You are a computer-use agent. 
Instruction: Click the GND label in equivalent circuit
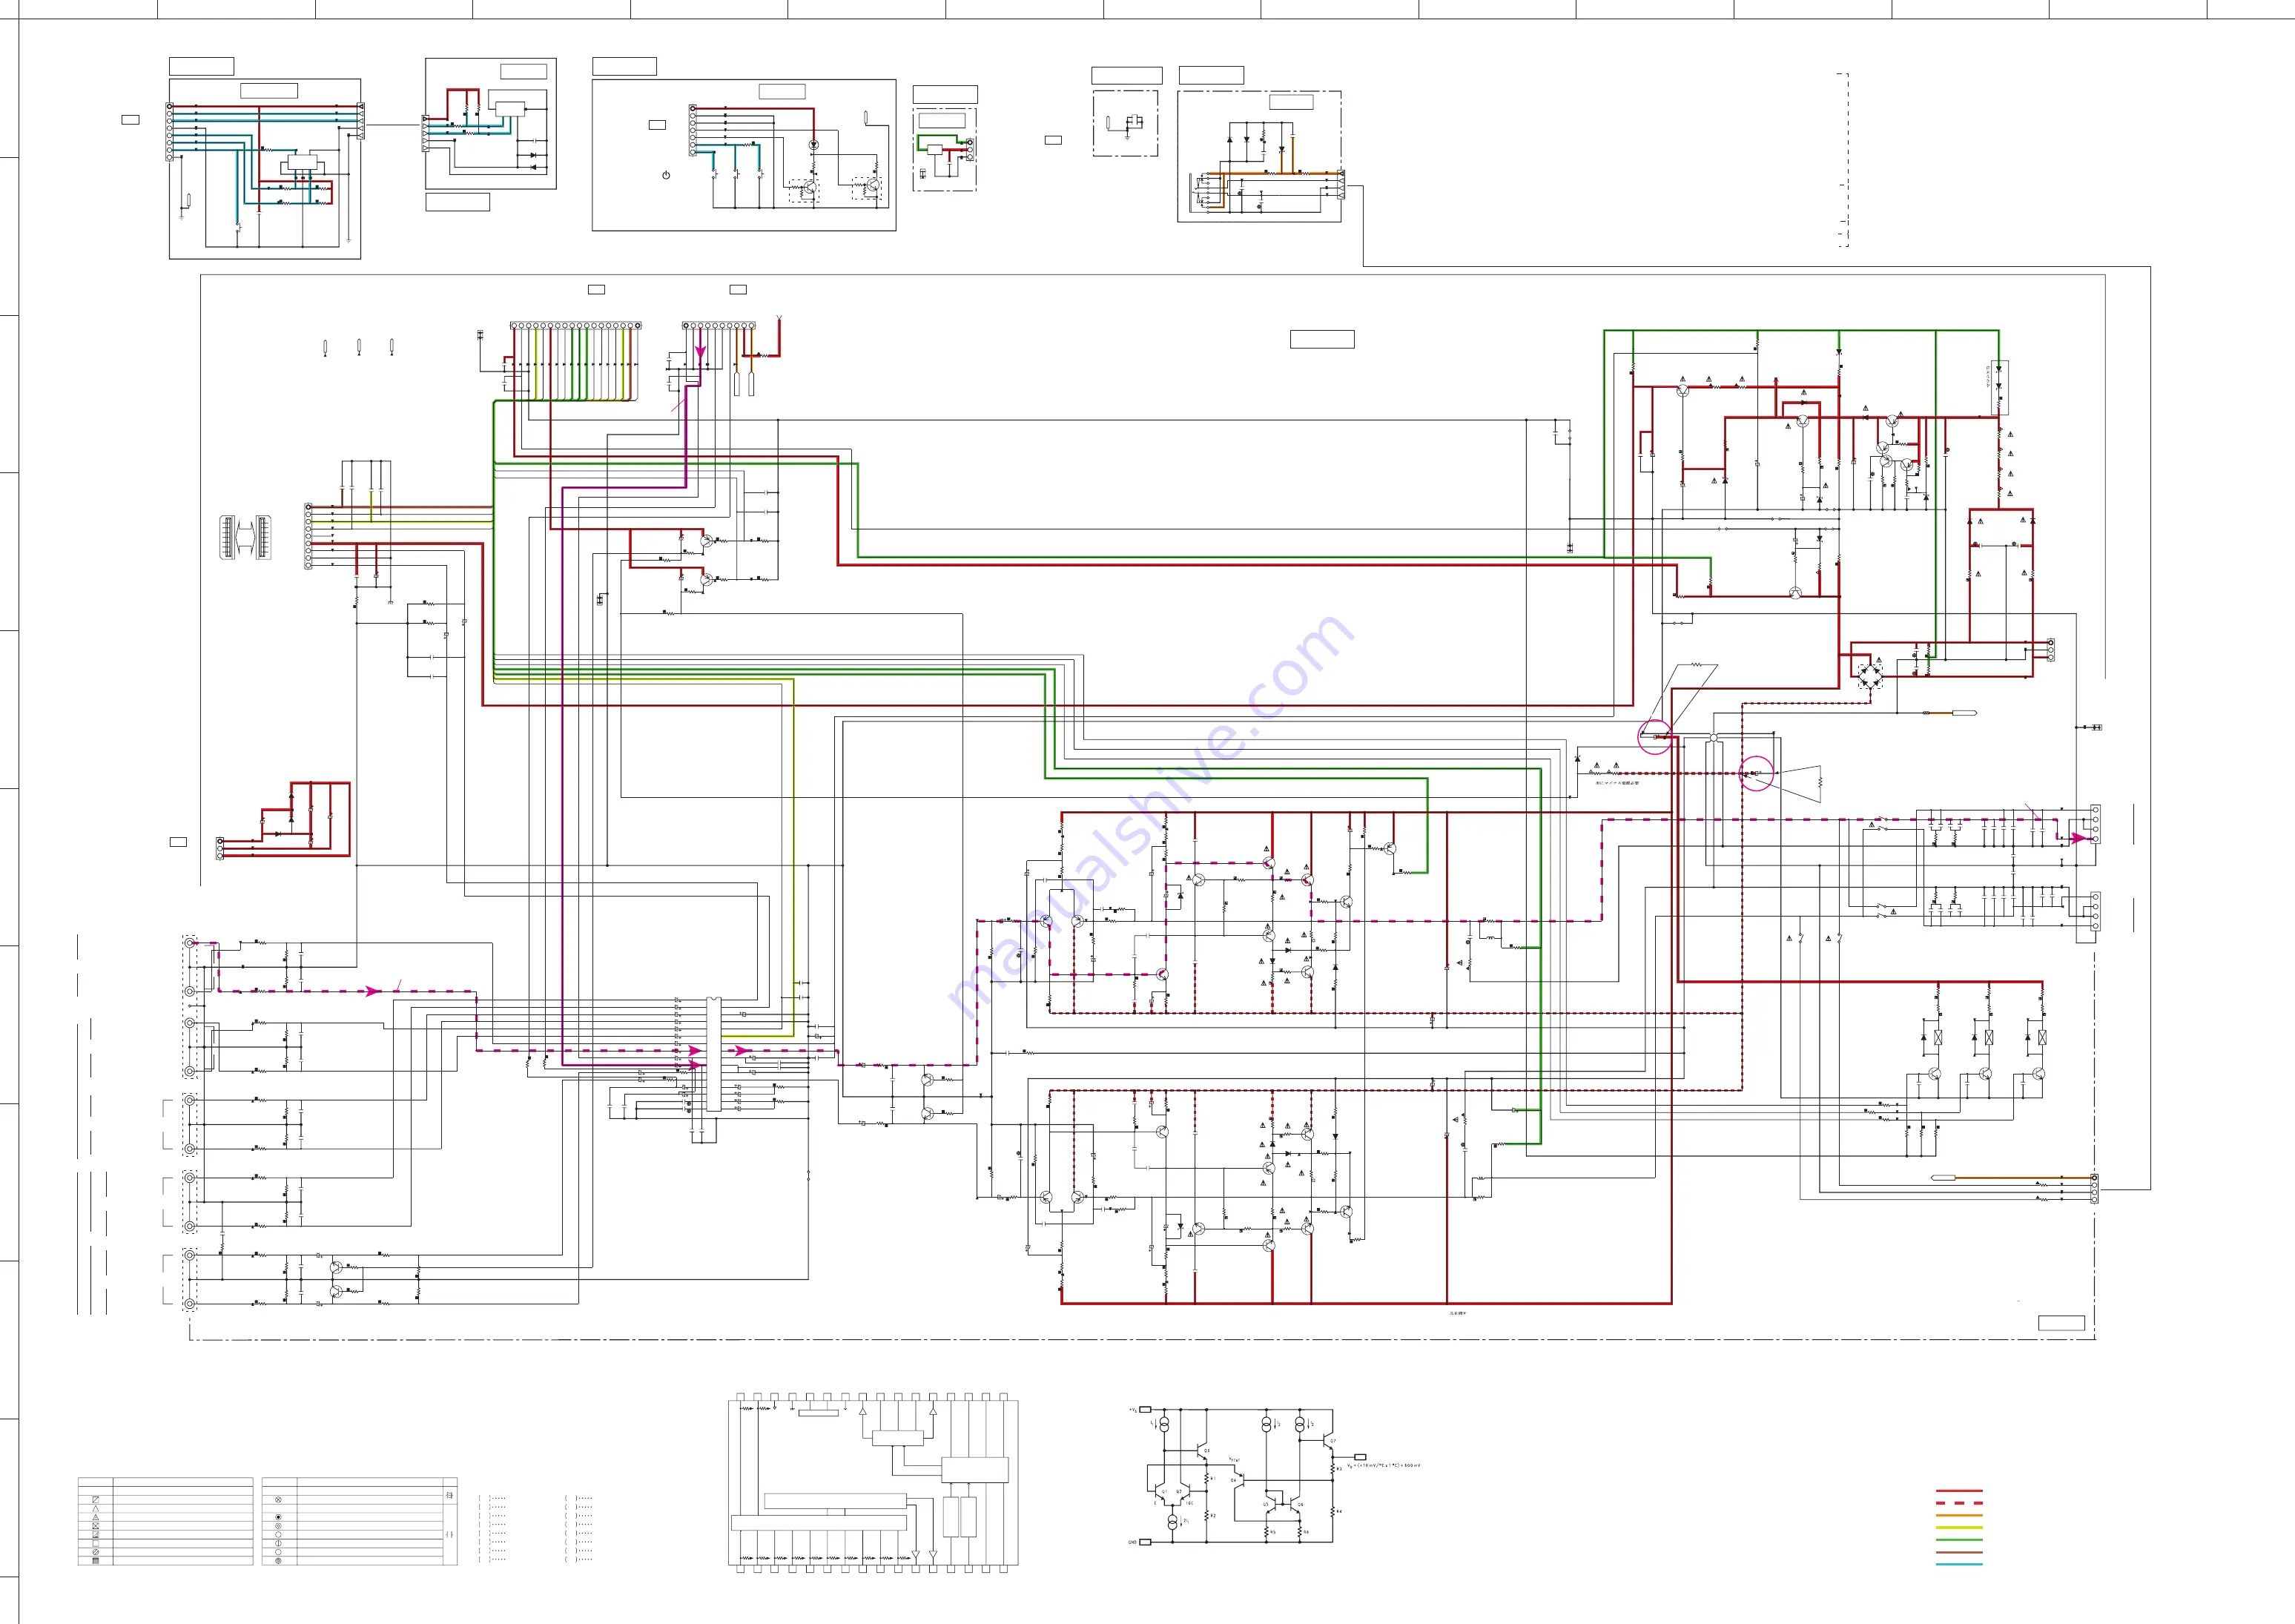point(1133,1543)
